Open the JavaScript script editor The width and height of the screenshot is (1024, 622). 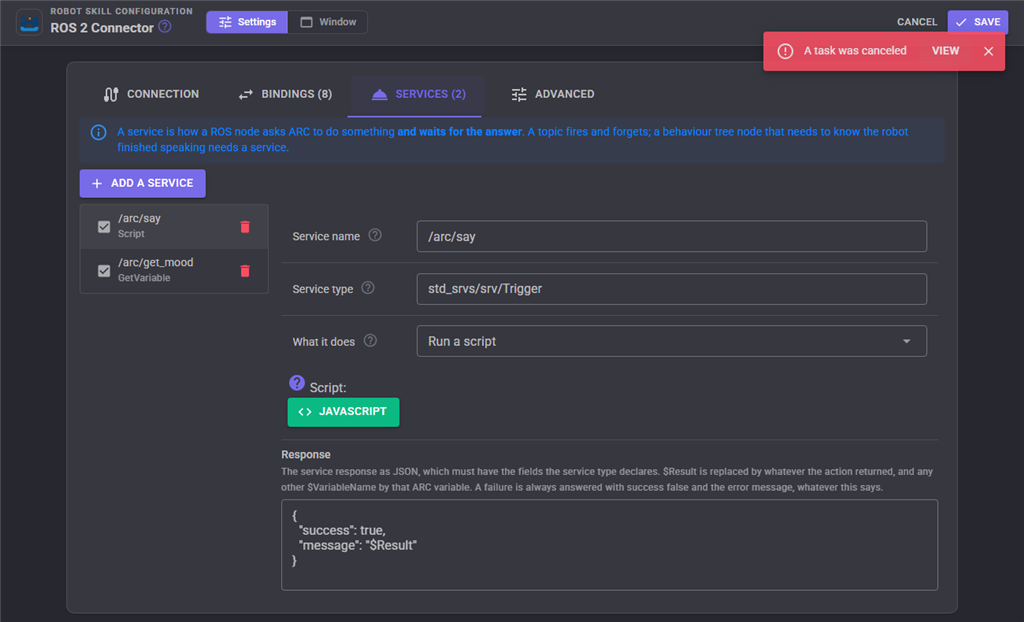[344, 412]
